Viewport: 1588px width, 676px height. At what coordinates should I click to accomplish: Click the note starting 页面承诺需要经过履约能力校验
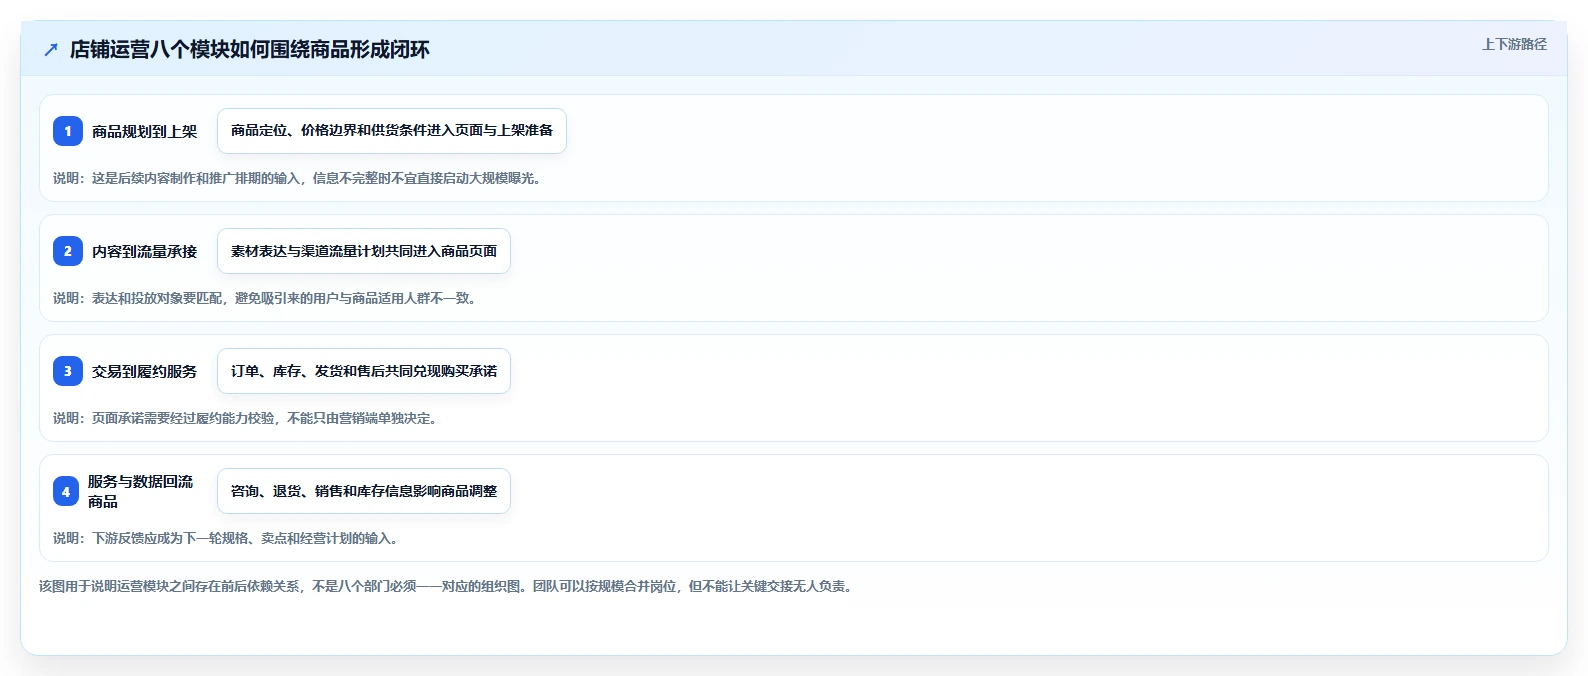[x=246, y=418]
